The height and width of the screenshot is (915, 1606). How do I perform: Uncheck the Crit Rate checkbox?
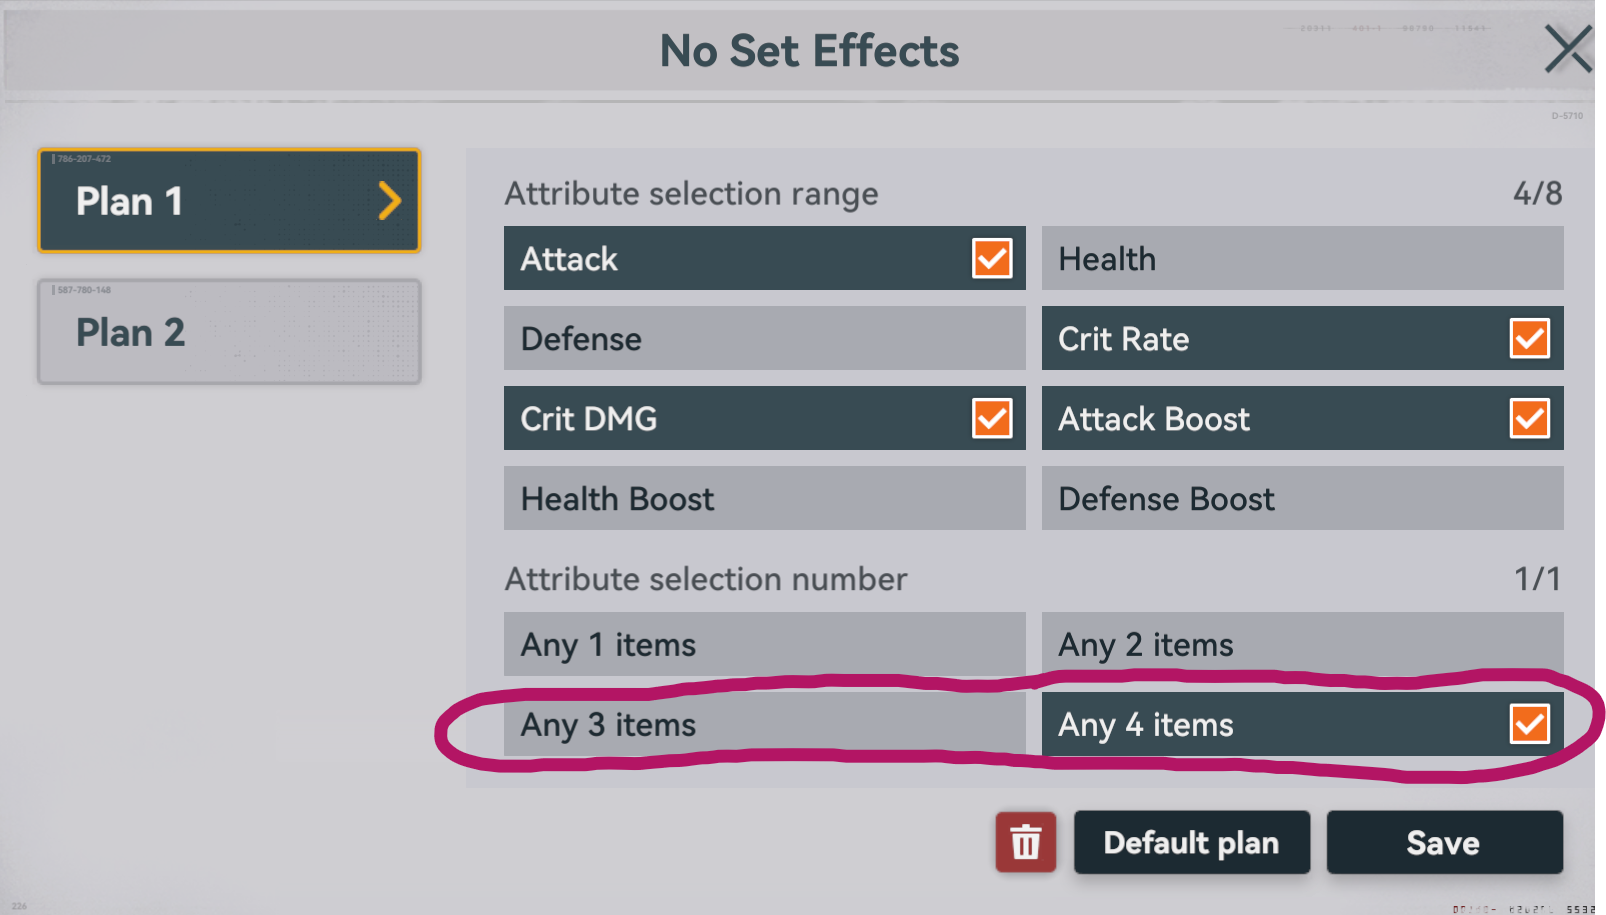tap(1529, 338)
